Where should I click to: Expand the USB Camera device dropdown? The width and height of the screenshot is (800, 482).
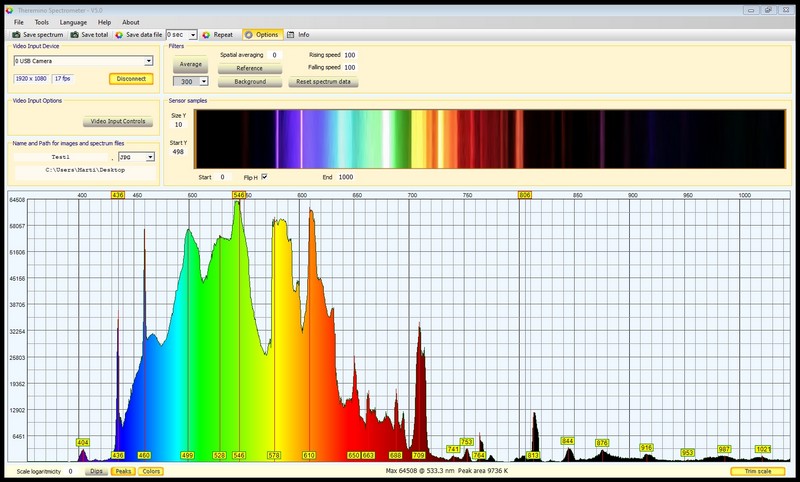pos(148,60)
